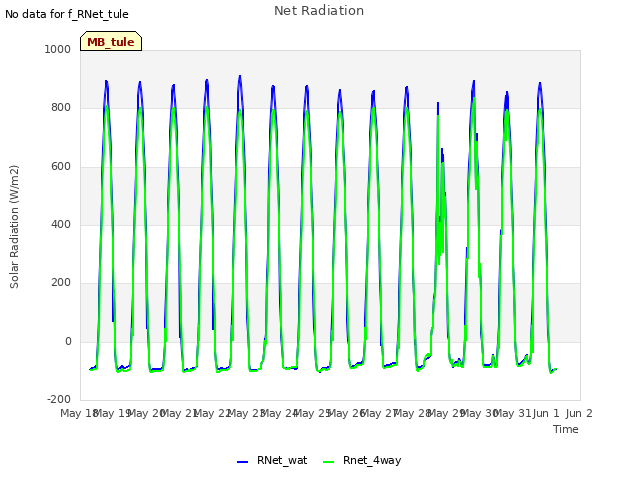The width and height of the screenshot is (640, 480).
Task: Click the 600 y-axis tick label
Action: tap(61, 167)
